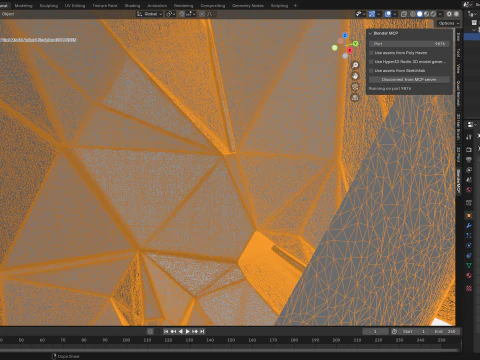Open the Object properties orange square icon
480x360 pixels.
pyautogui.click(x=469, y=216)
